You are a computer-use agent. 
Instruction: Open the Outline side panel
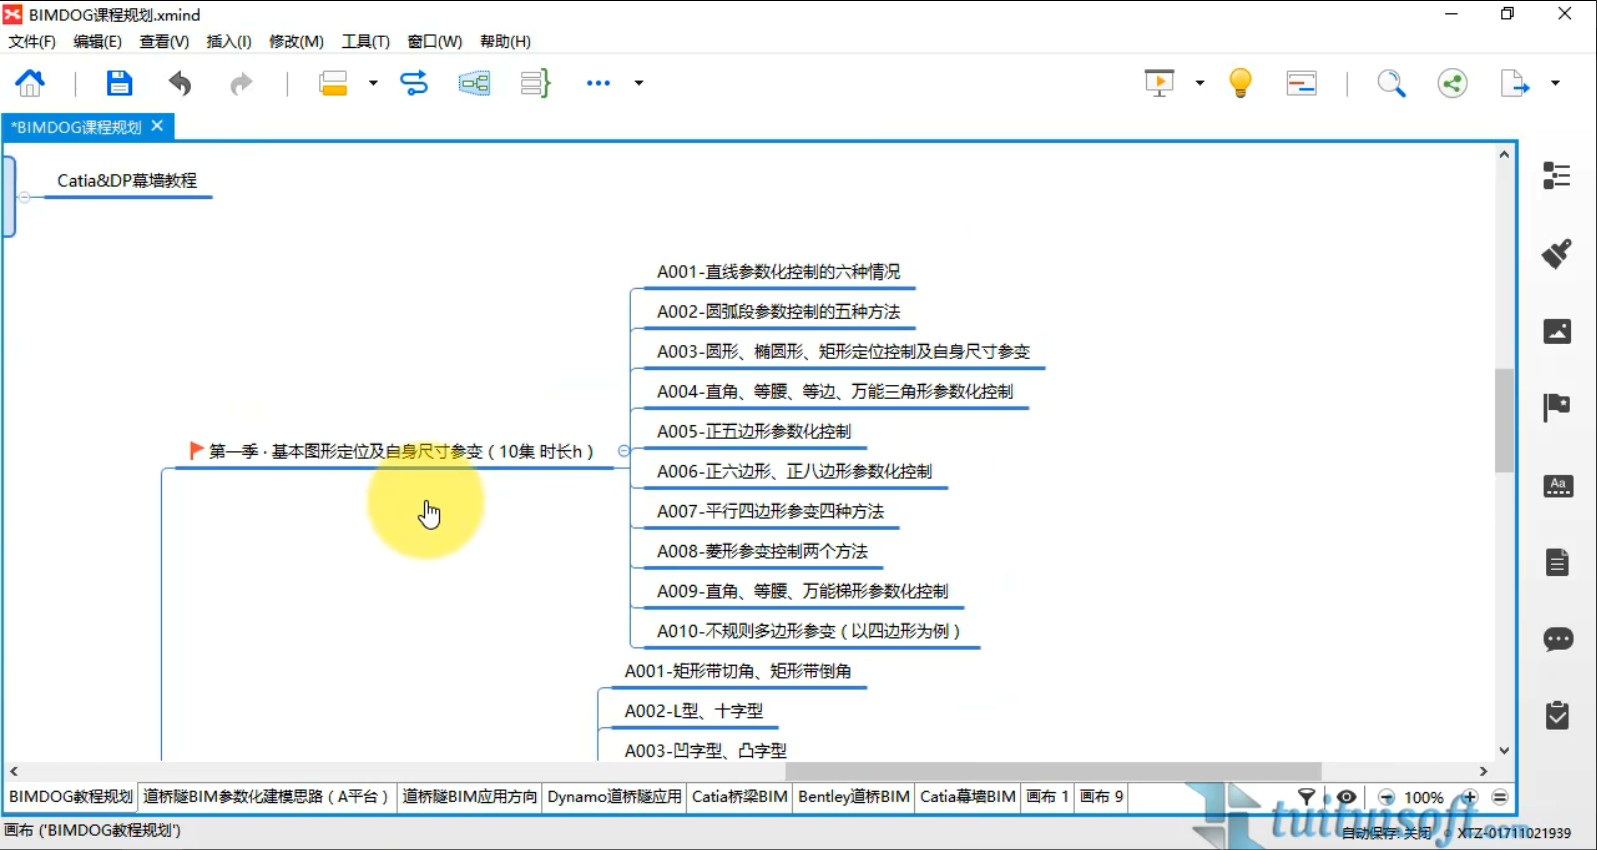click(1557, 176)
